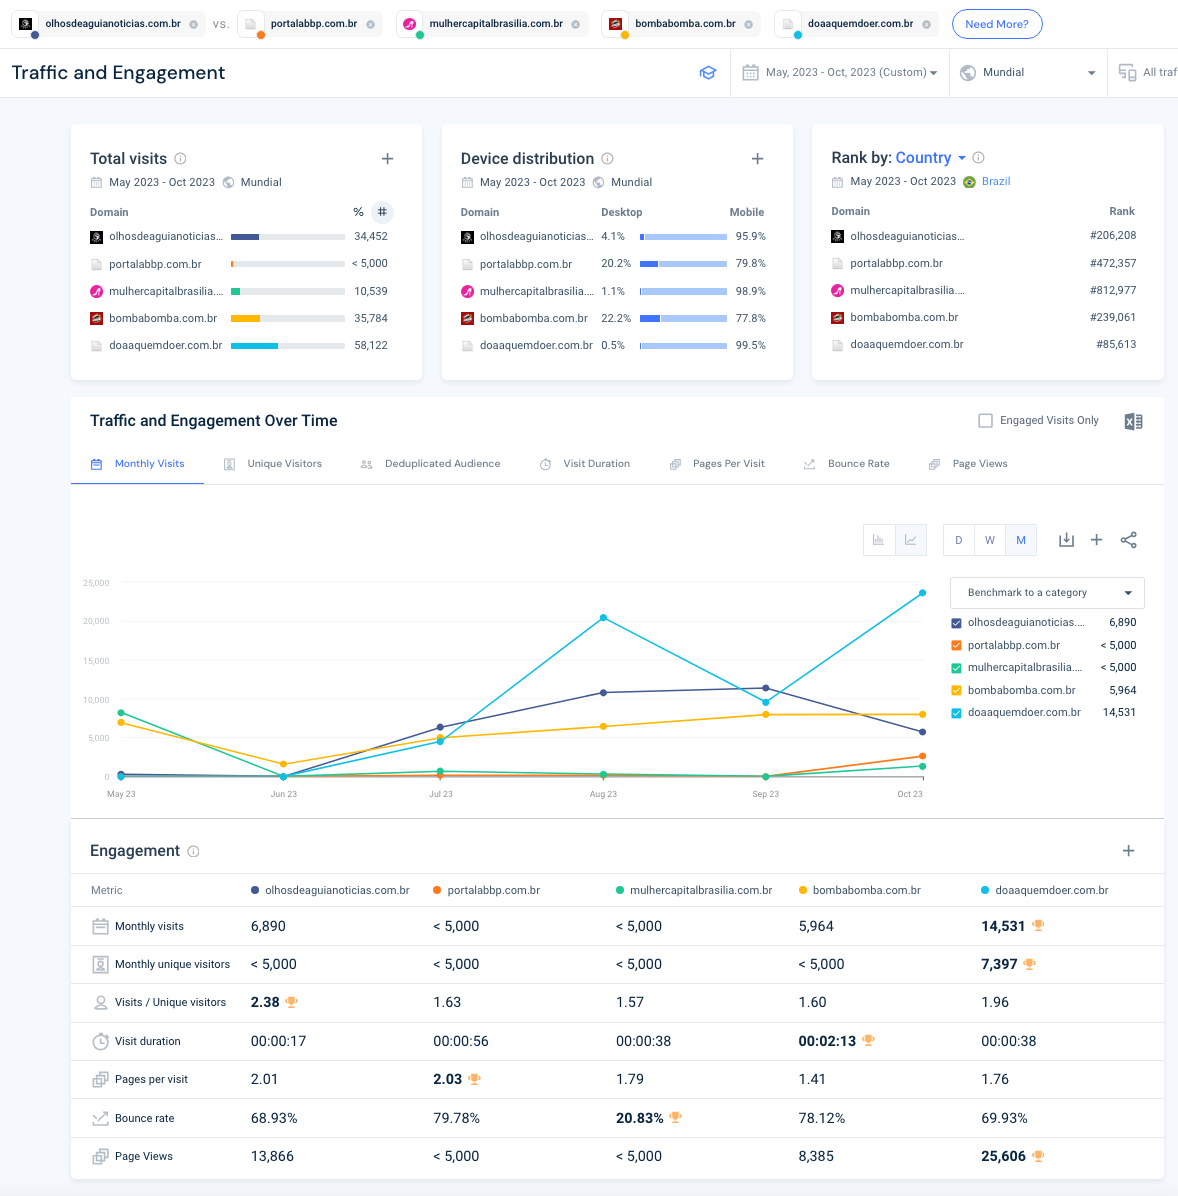Show info for Device distribution
The width and height of the screenshot is (1178, 1196).
[x=608, y=159]
